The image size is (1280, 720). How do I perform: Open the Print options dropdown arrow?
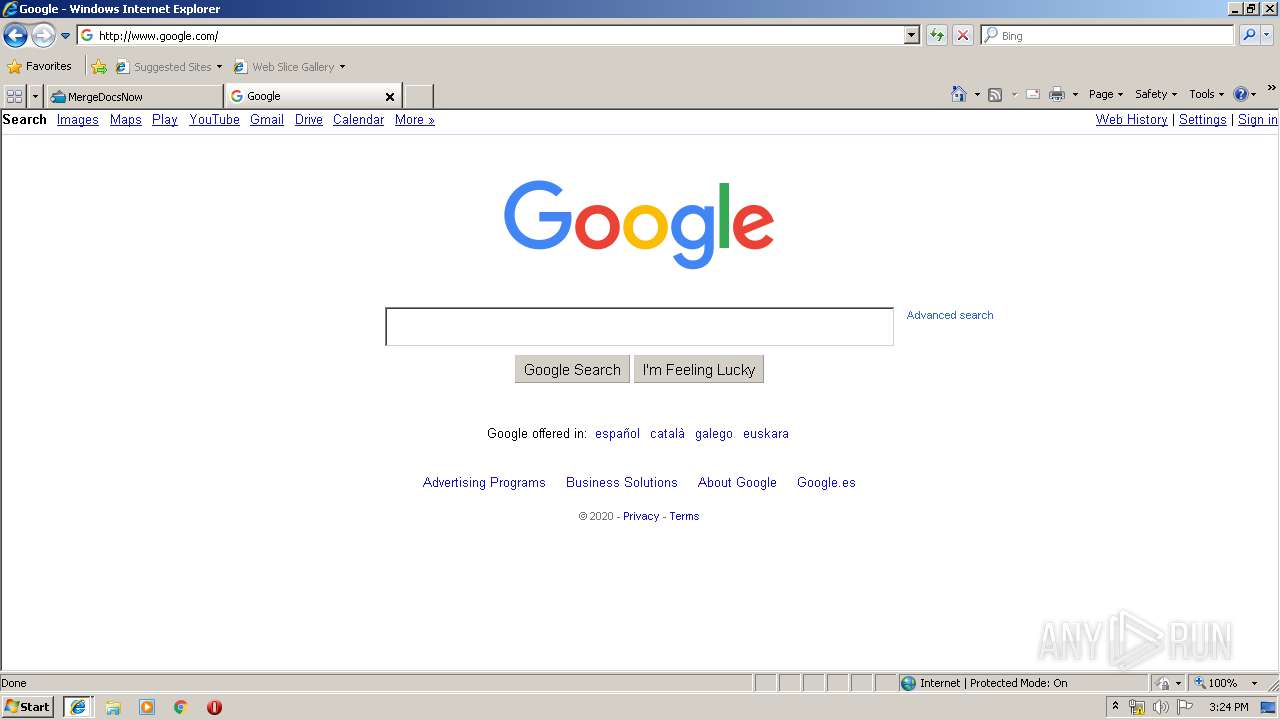[1076, 94]
